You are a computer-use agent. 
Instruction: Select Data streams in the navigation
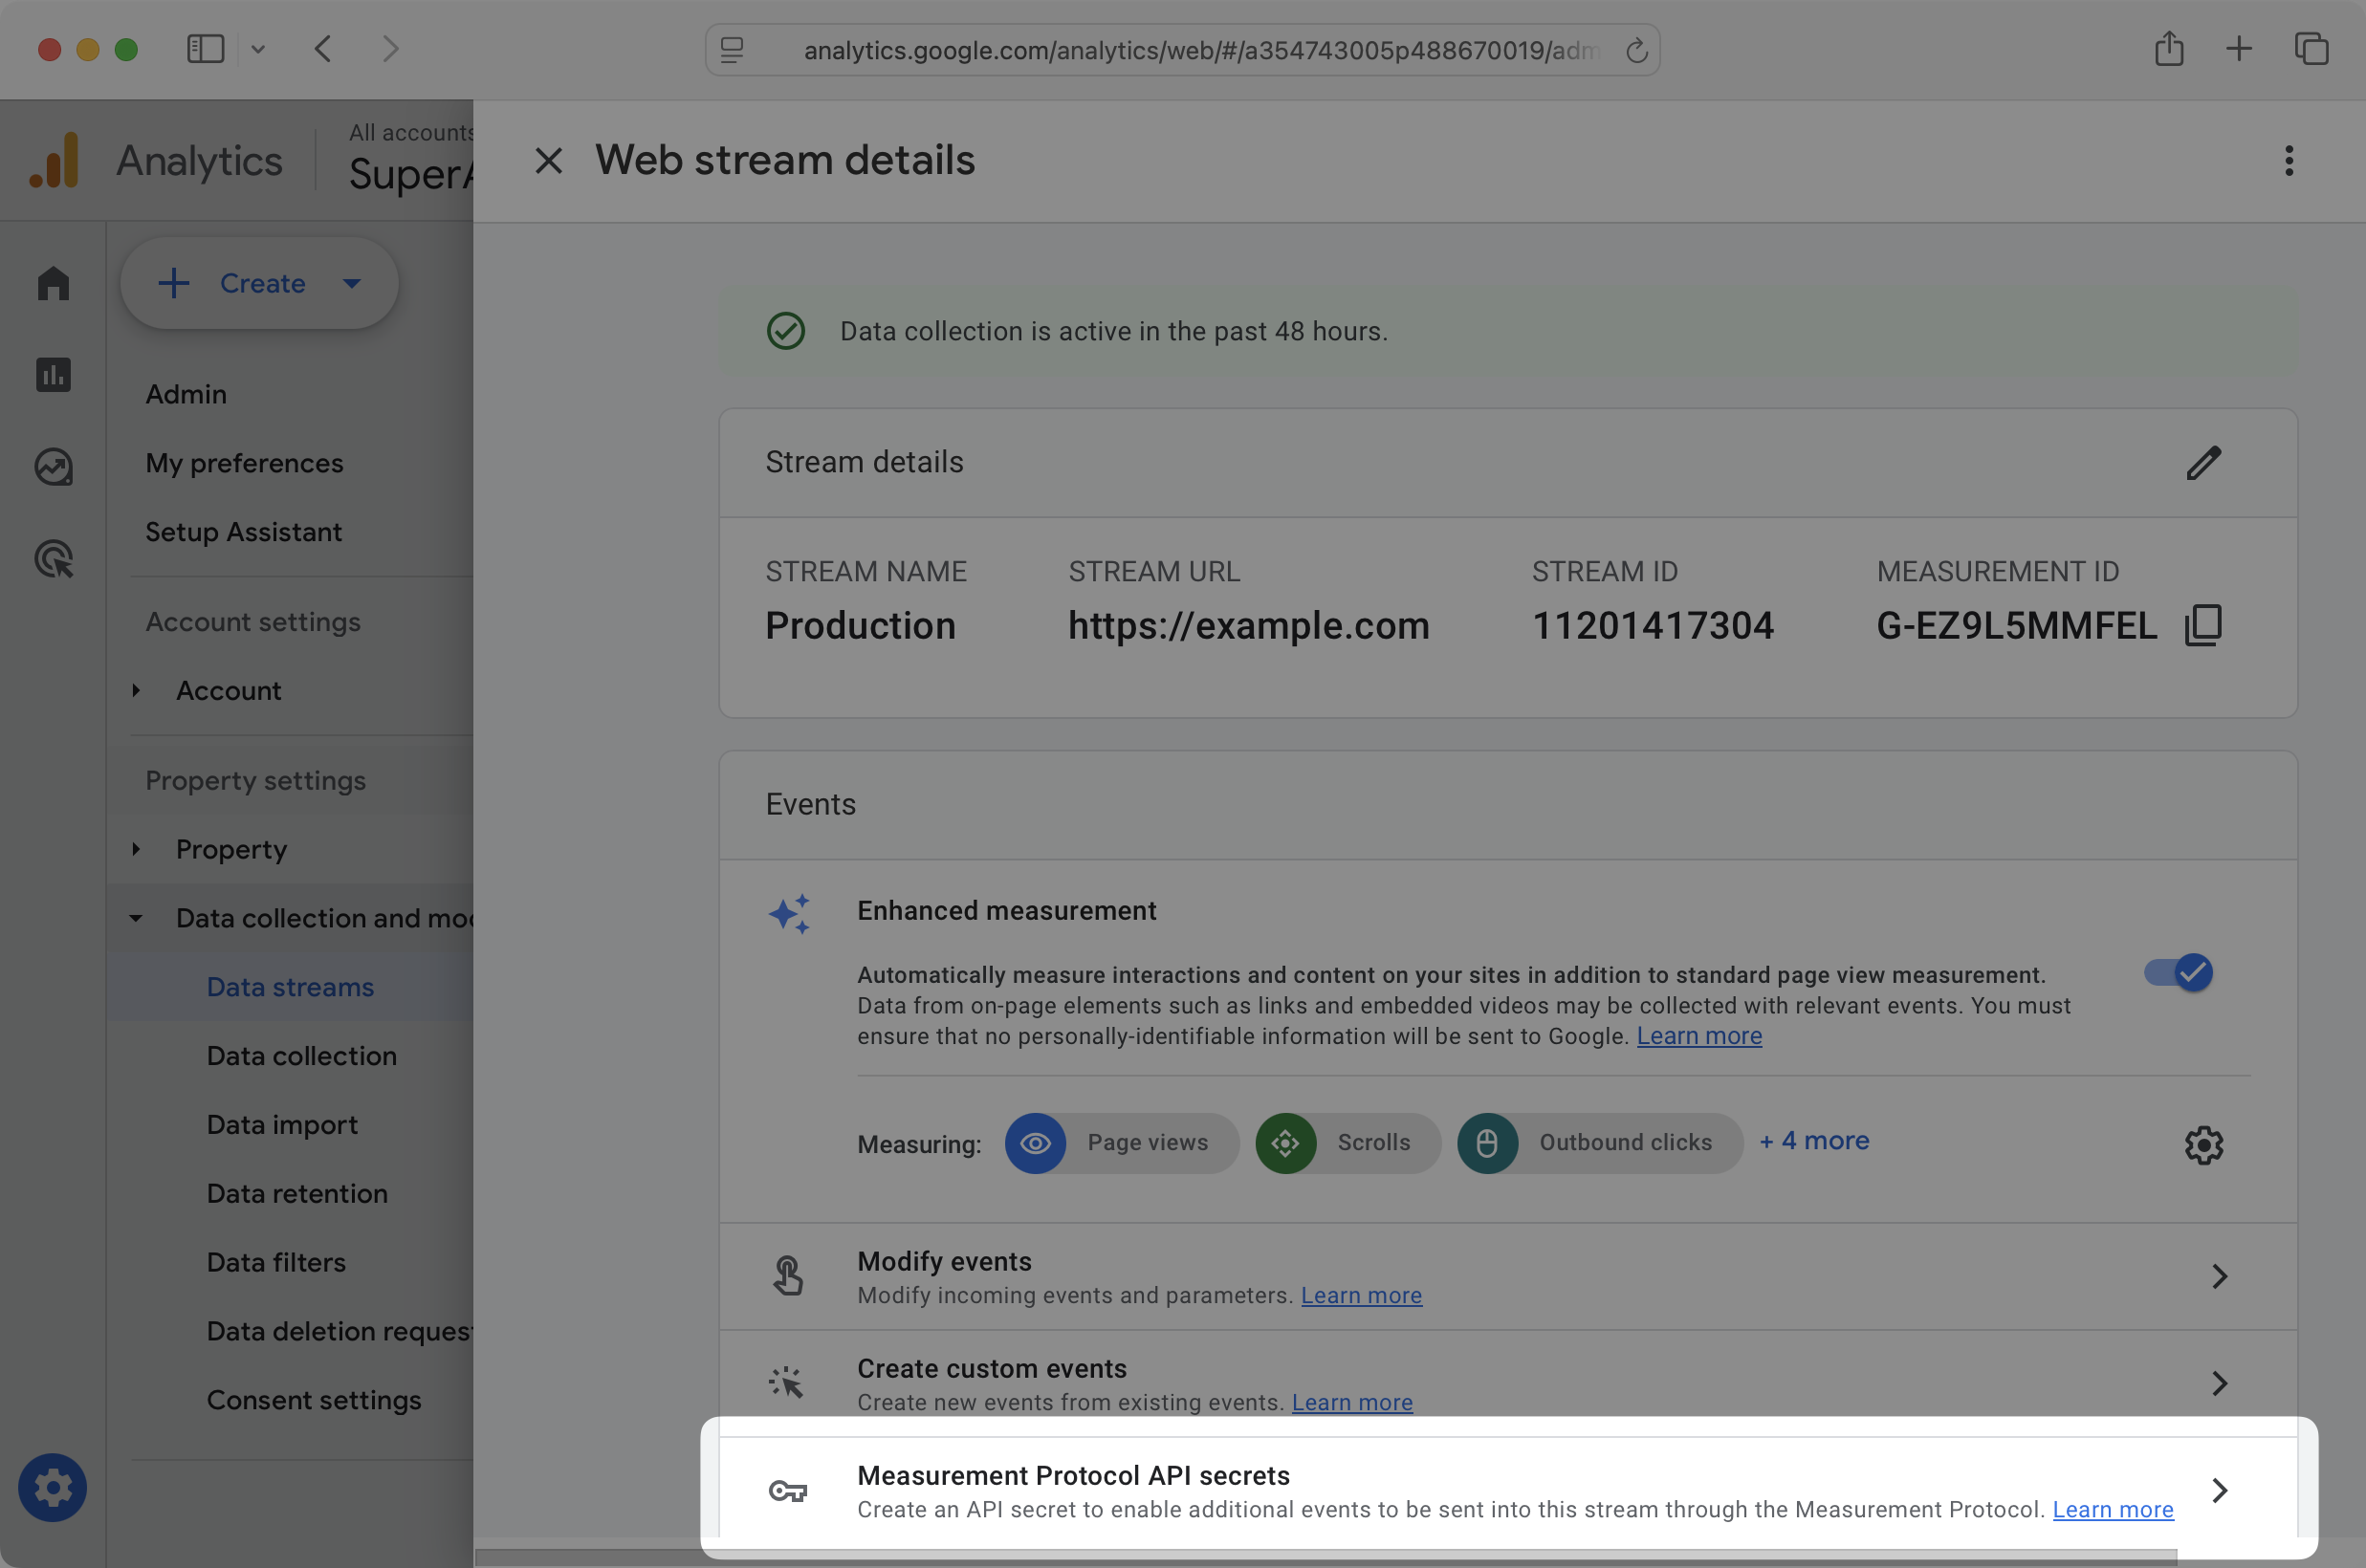289,986
